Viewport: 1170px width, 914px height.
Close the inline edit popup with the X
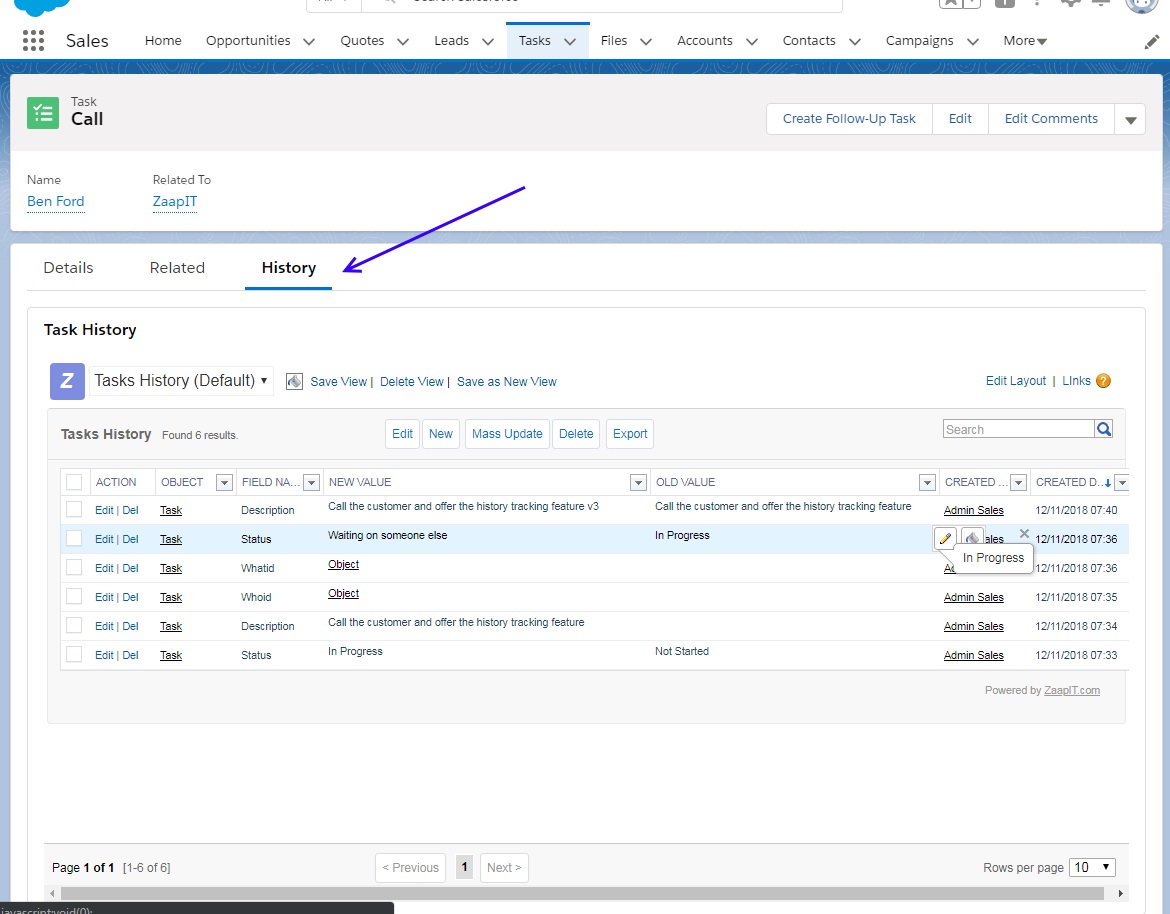pyautogui.click(x=1024, y=533)
